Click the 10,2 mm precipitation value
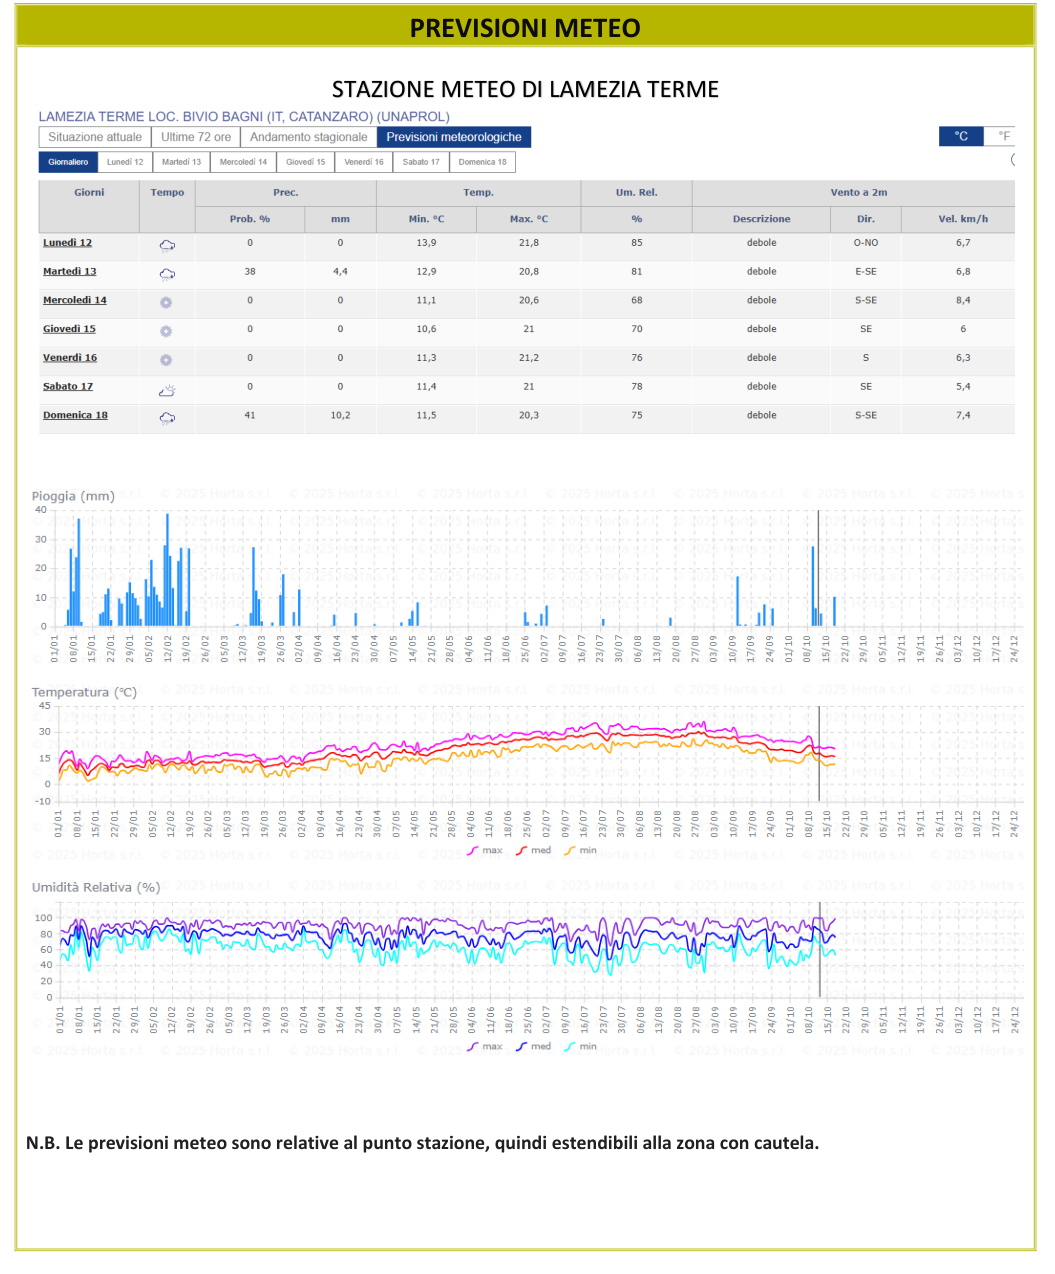The width and height of the screenshot is (1055, 1274). pyautogui.click(x=340, y=415)
